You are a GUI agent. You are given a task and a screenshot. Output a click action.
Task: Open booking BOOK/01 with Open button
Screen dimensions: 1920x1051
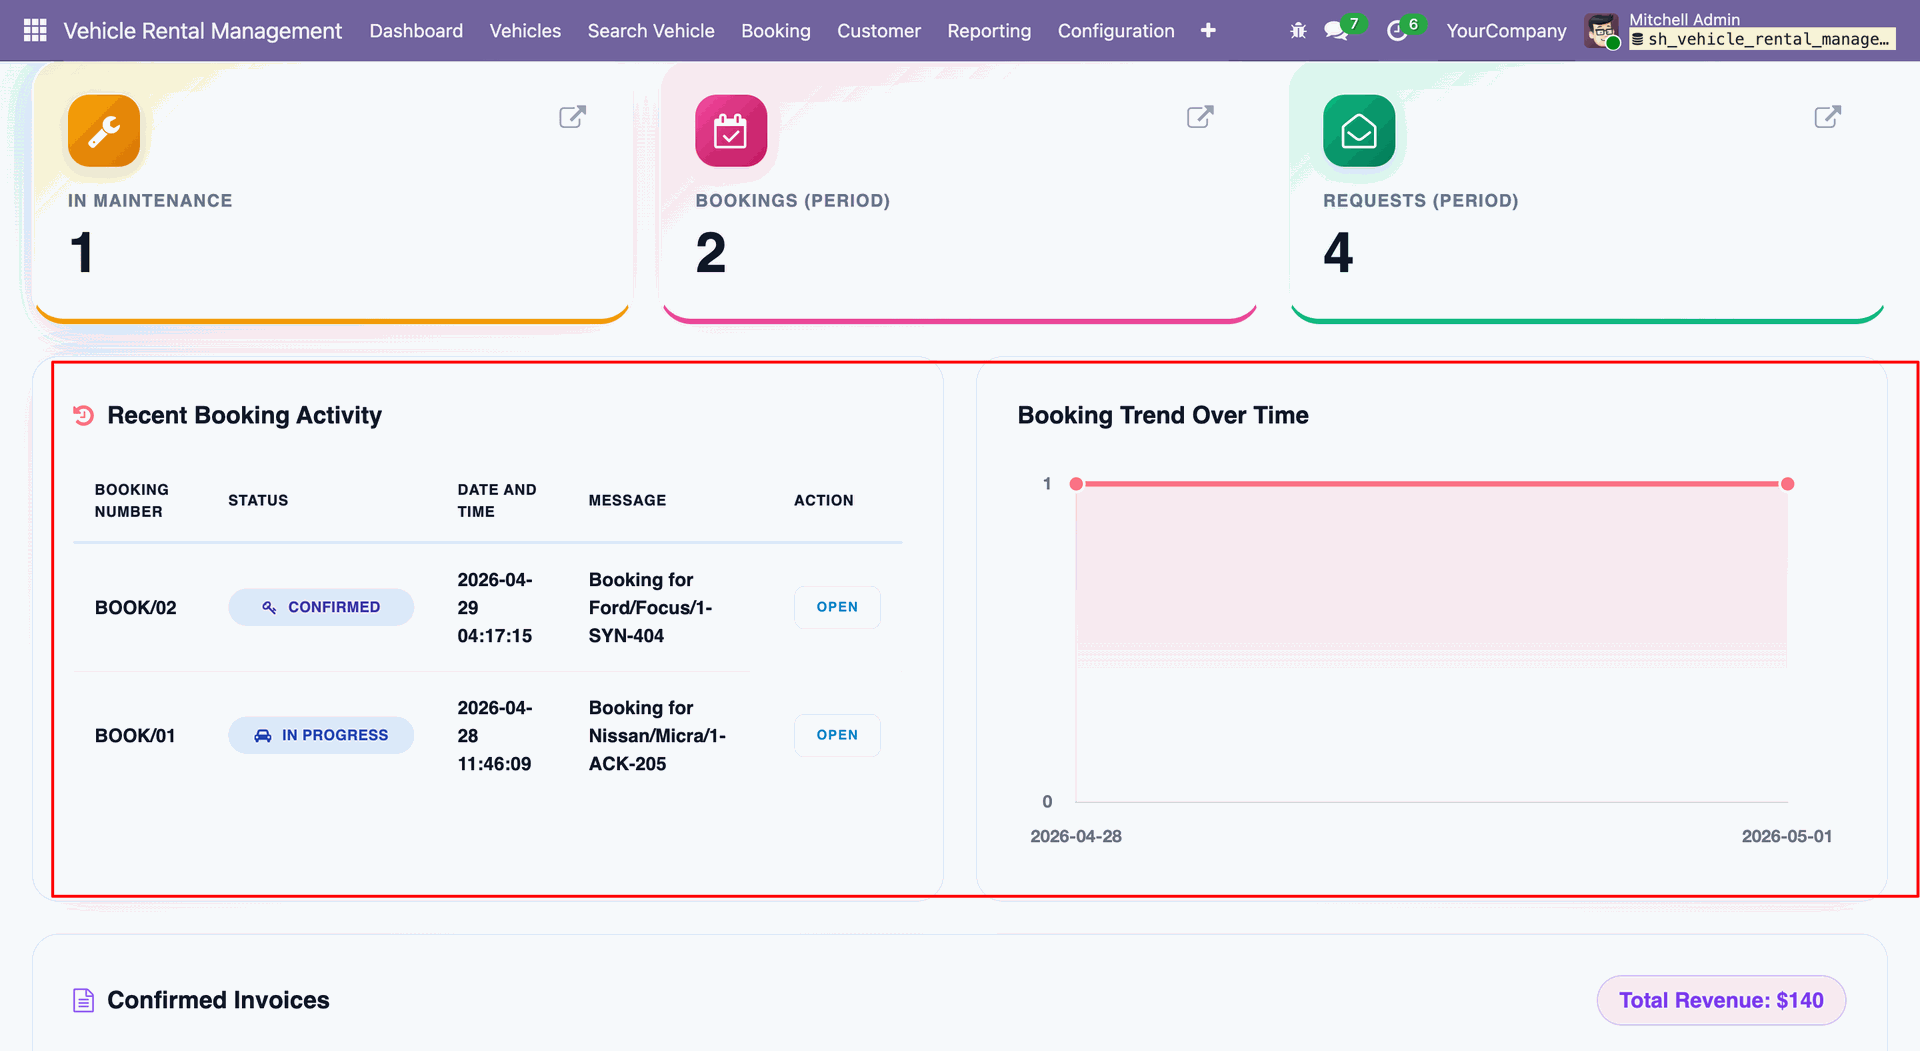coord(837,735)
